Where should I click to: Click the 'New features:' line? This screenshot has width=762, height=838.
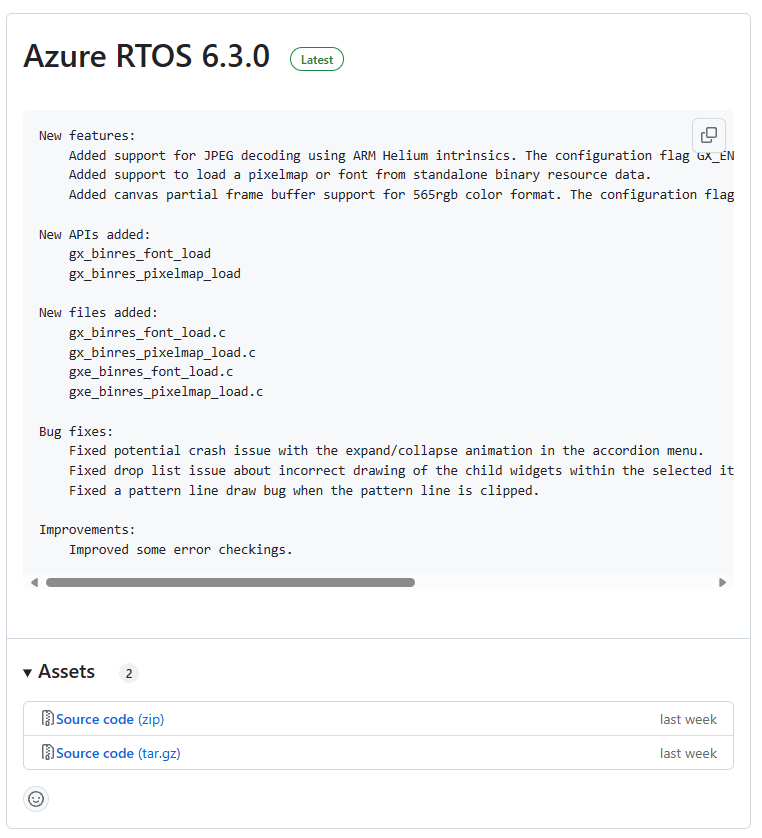click(x=87, y=136)
